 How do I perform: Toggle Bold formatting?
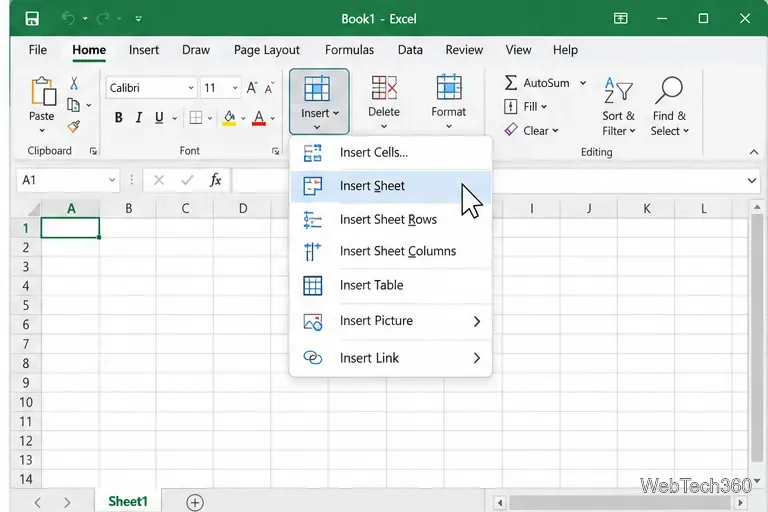[x=119, y=118]
